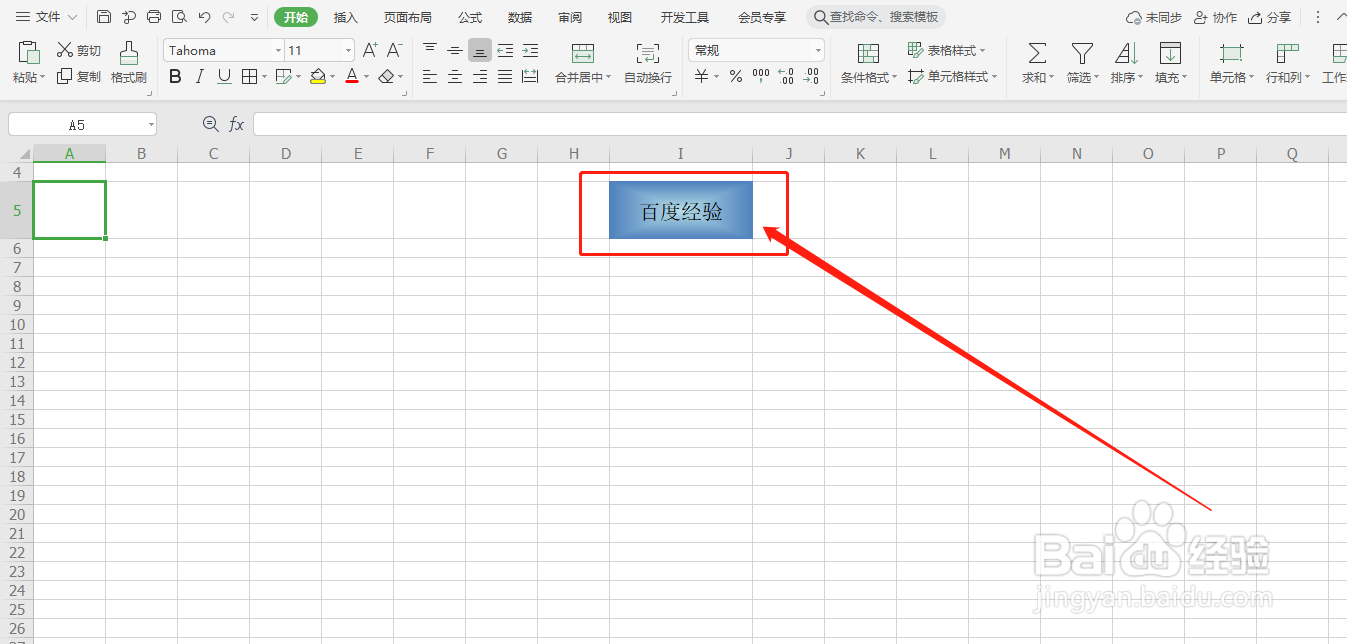The height and width of the screenshot is (644, 1347).
Task: Click the Sum (求和) sigma icon
Action: point(1038,54)
